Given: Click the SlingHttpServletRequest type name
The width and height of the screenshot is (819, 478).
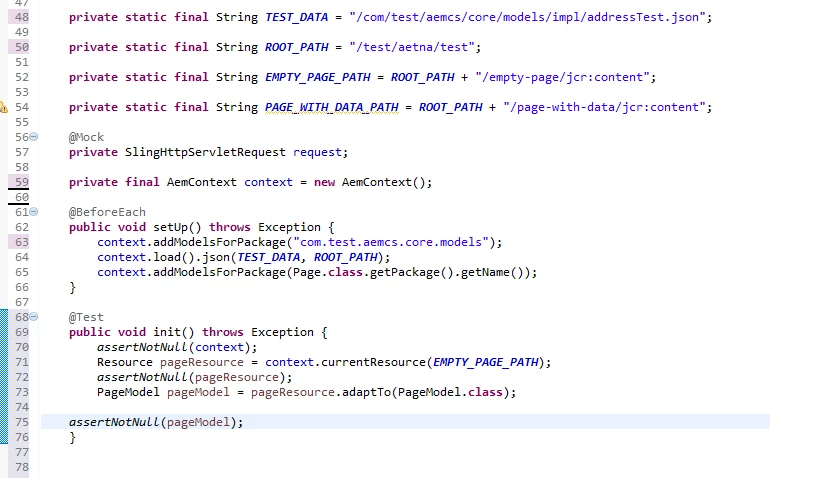Looking at the screenshot, I should (x=205, y=152).
